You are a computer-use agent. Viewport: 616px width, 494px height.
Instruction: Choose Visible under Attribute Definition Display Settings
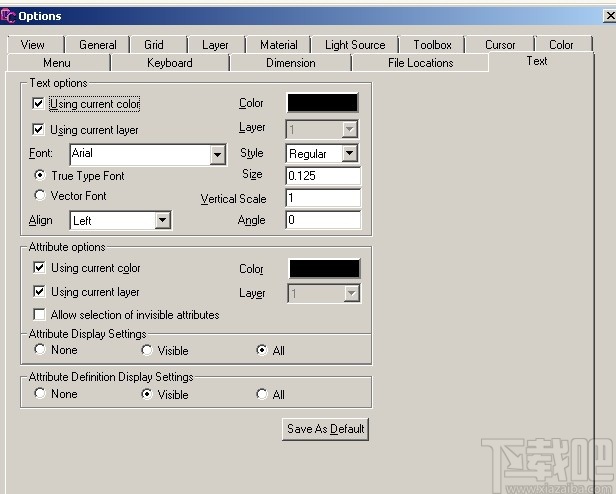147,394
